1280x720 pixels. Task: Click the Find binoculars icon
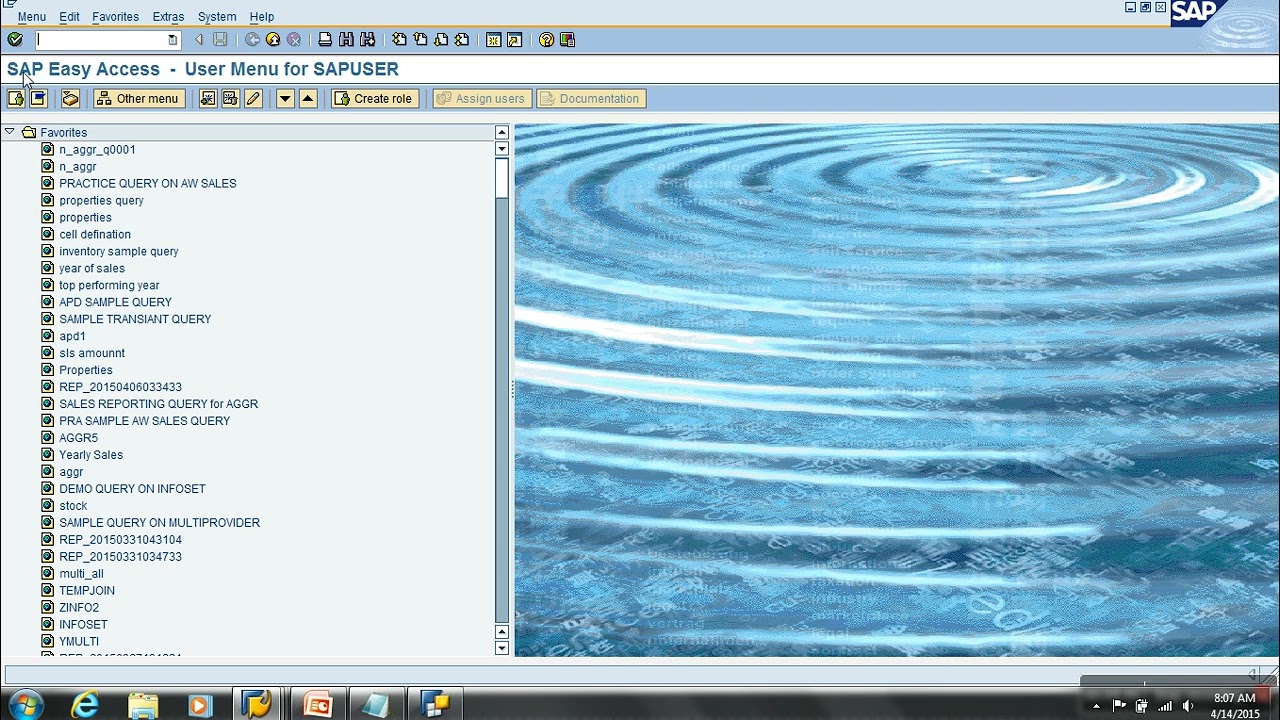pyautogui.click(x=346, y=40)
